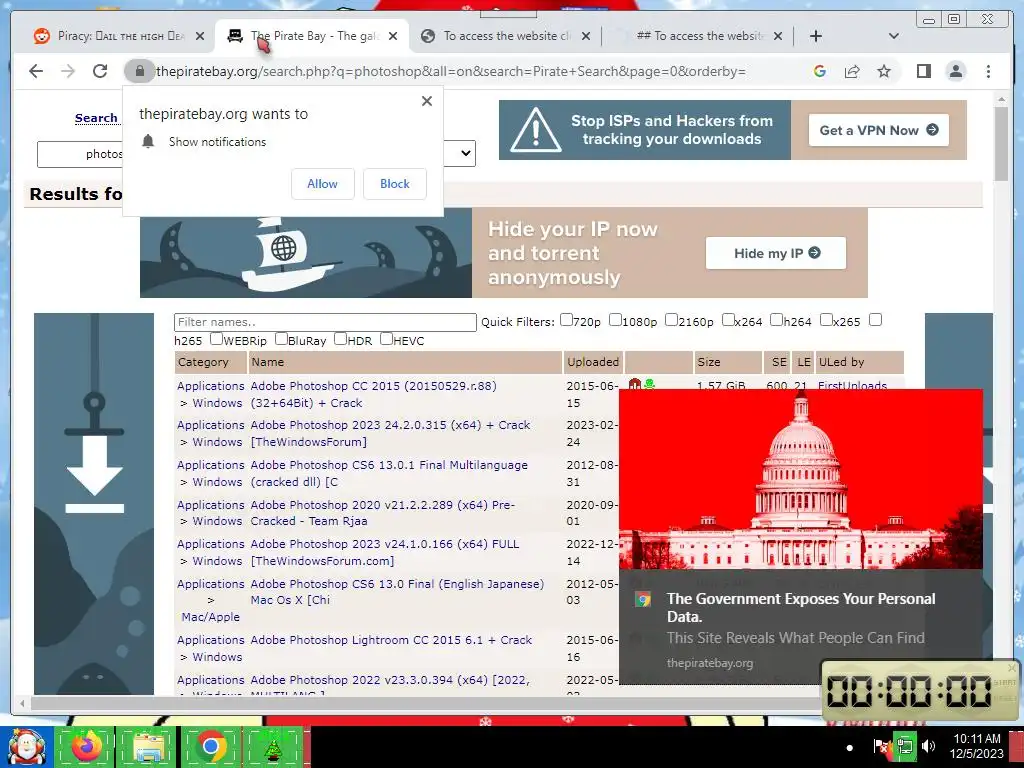Expand the tab search chevron

[x=894, y=36]
